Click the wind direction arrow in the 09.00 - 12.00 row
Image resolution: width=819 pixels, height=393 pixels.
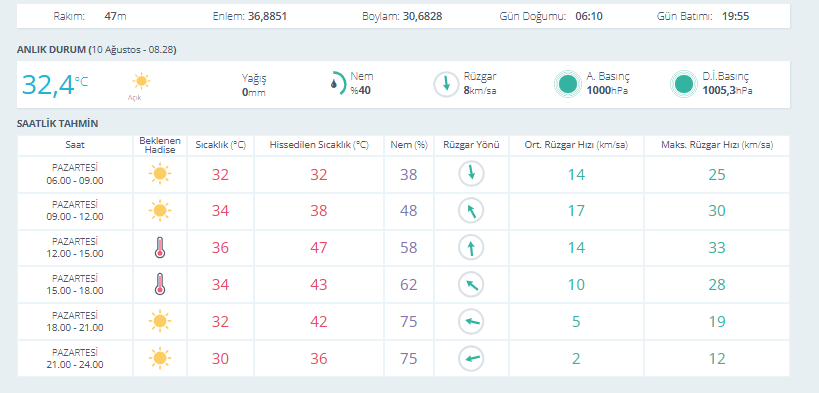[x=472, y=211]
